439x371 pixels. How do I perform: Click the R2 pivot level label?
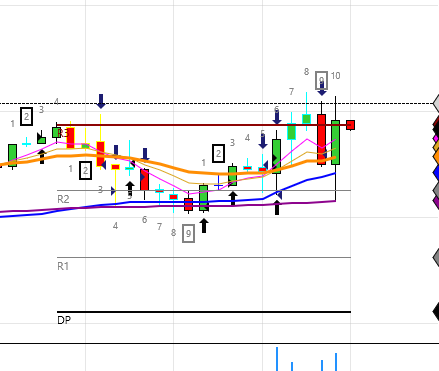coord(63,199)
